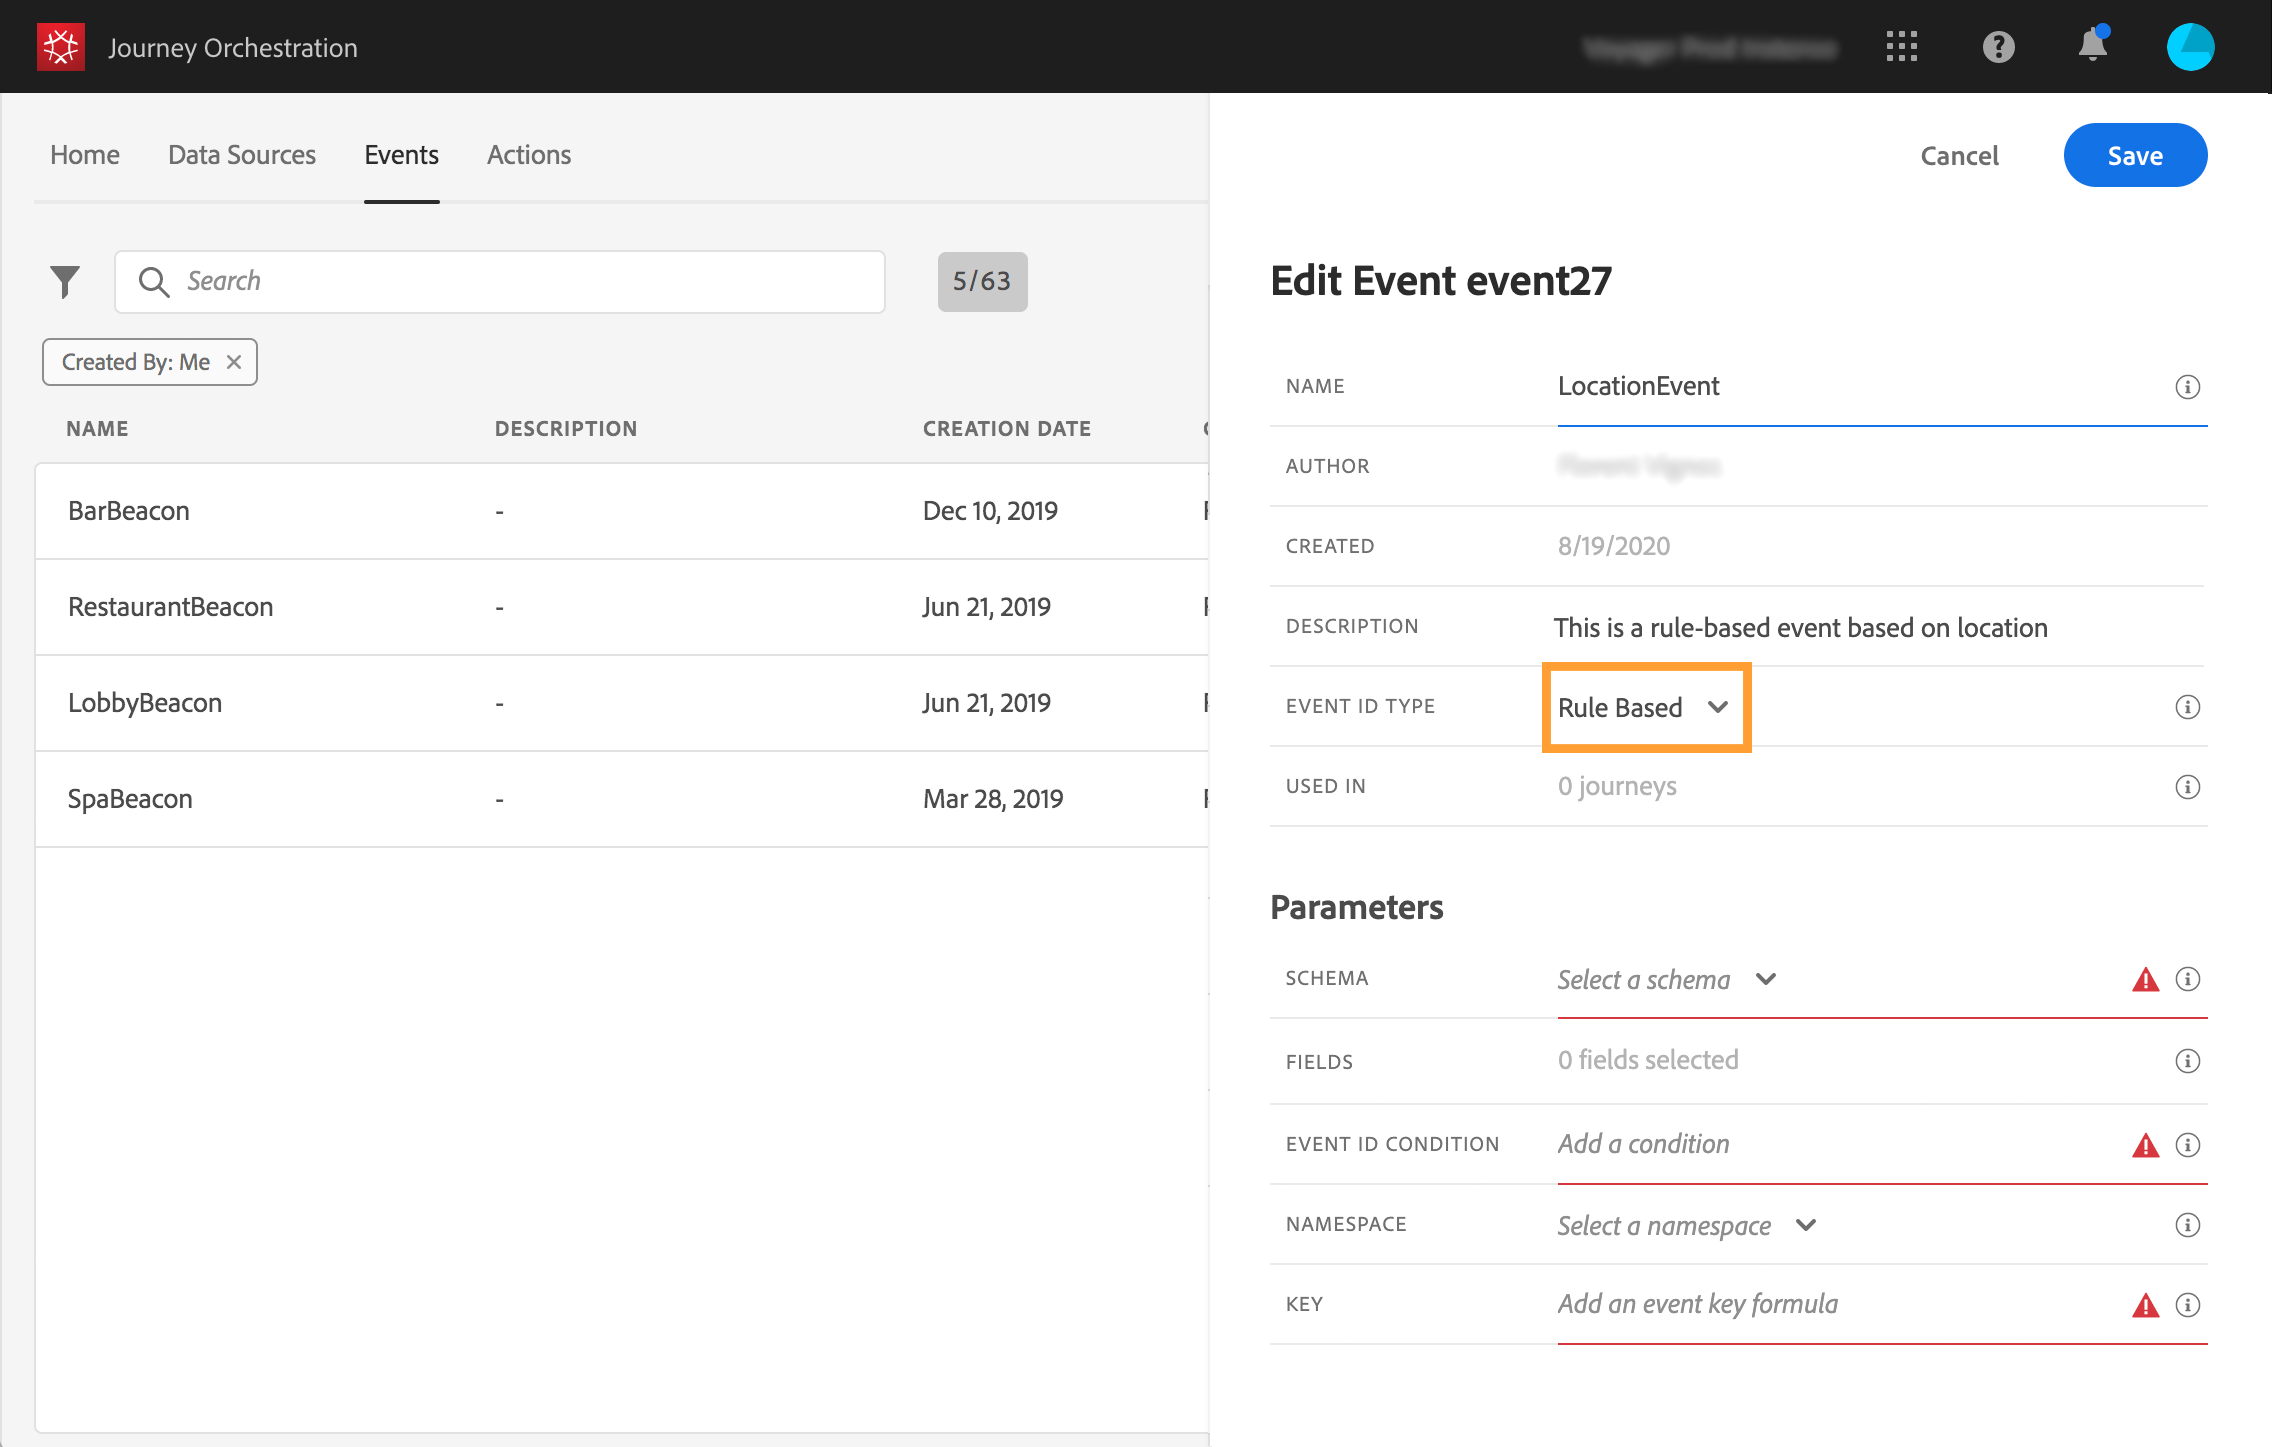Go to the Actions tab

click(528, 155)
